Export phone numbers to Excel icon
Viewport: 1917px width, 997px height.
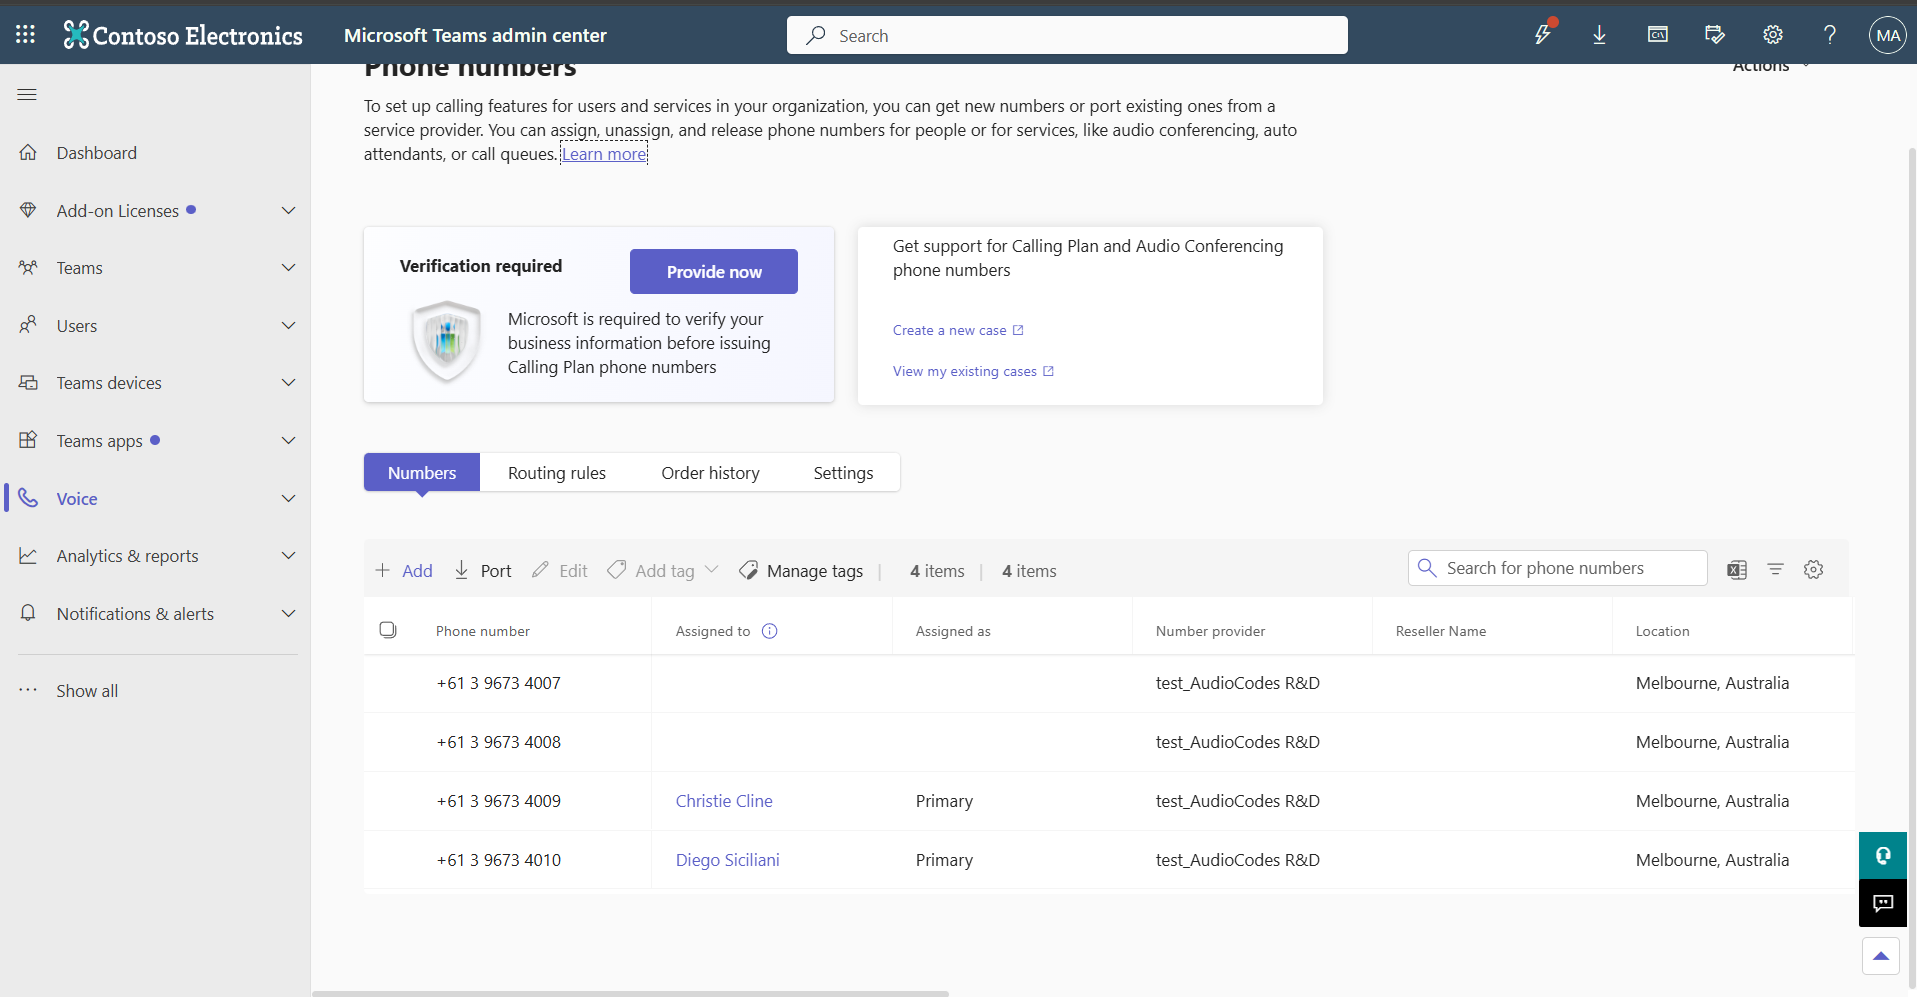1737,570
